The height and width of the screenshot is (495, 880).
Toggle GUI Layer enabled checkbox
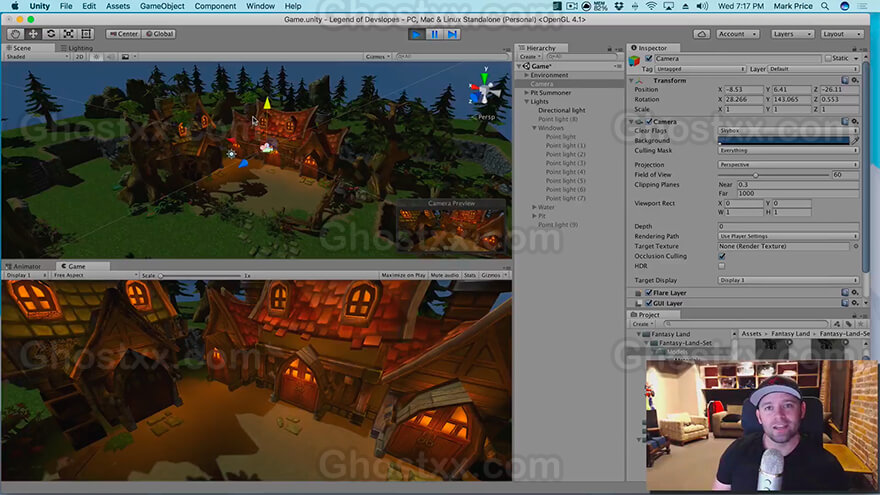(x=649, y=303)
